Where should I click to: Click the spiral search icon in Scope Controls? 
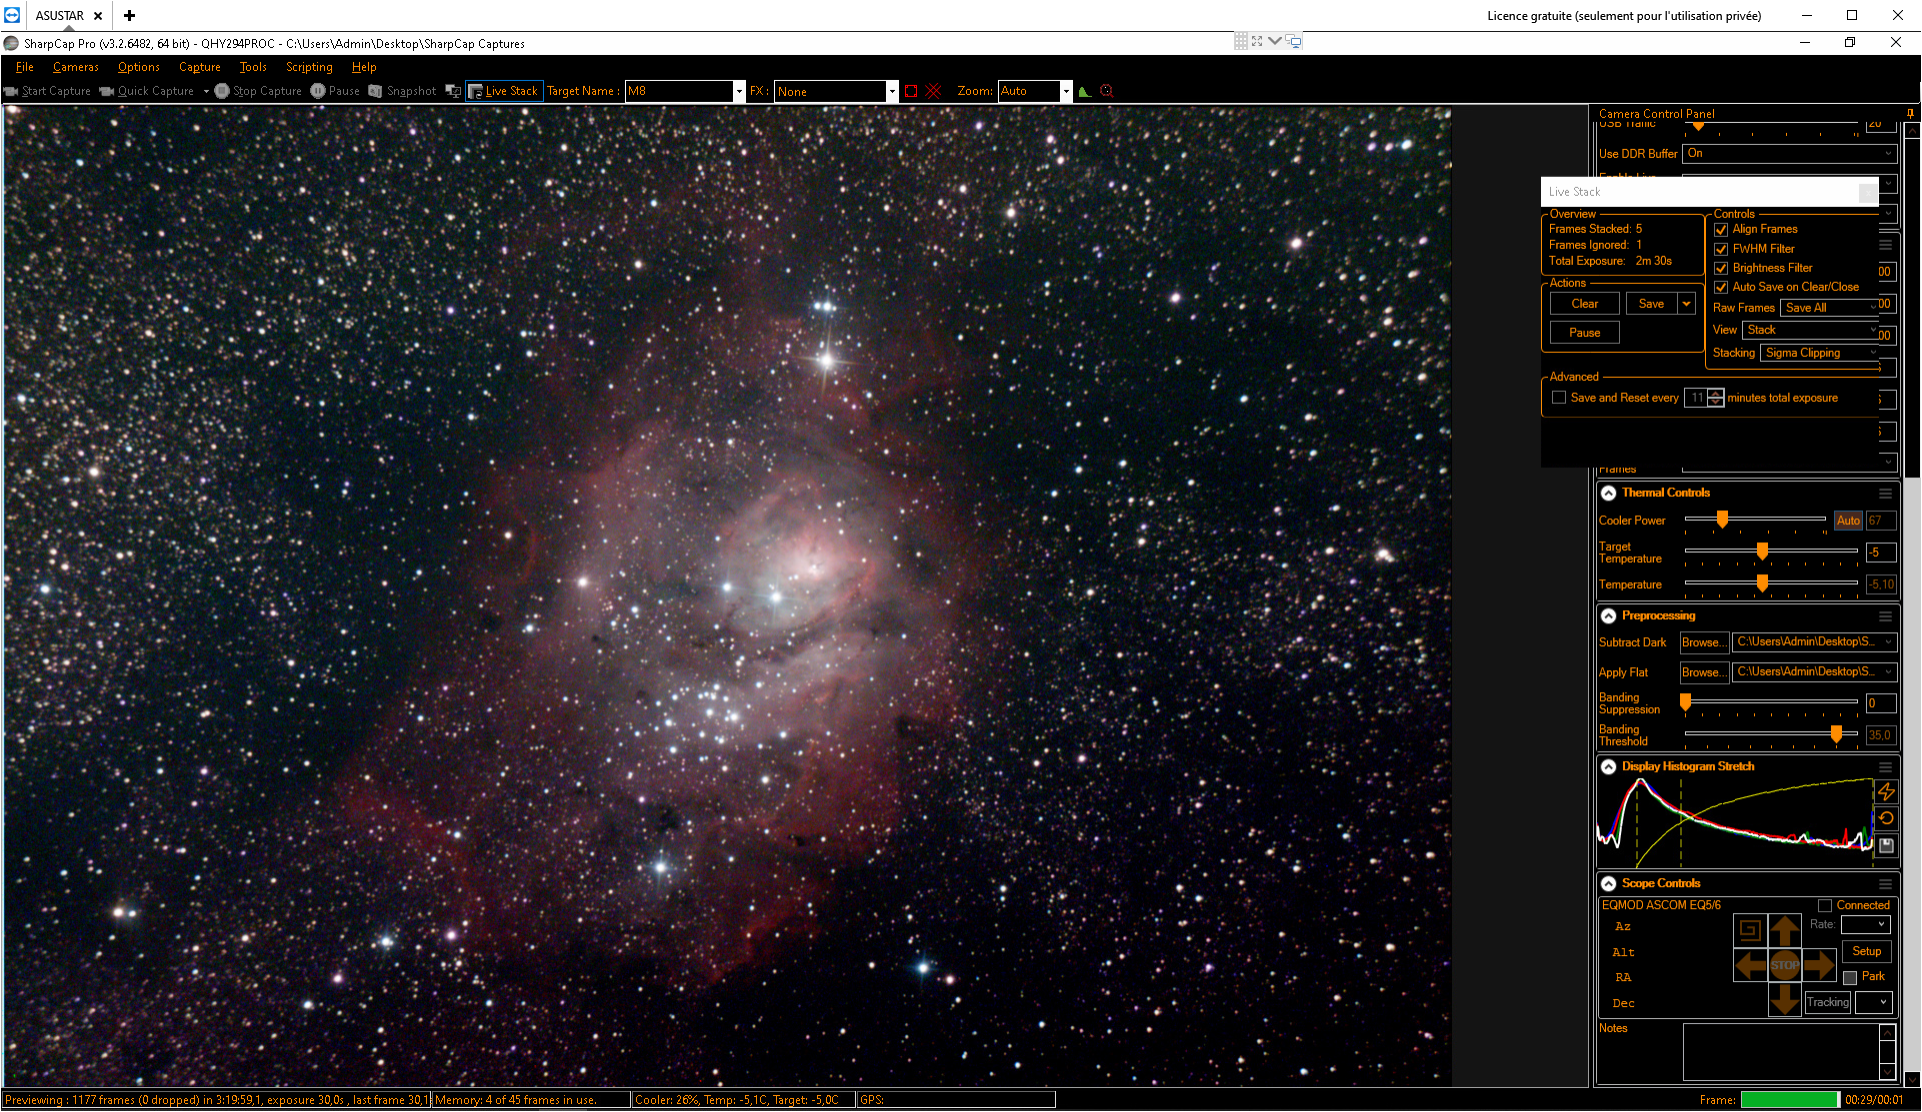tap(1749, 930)
